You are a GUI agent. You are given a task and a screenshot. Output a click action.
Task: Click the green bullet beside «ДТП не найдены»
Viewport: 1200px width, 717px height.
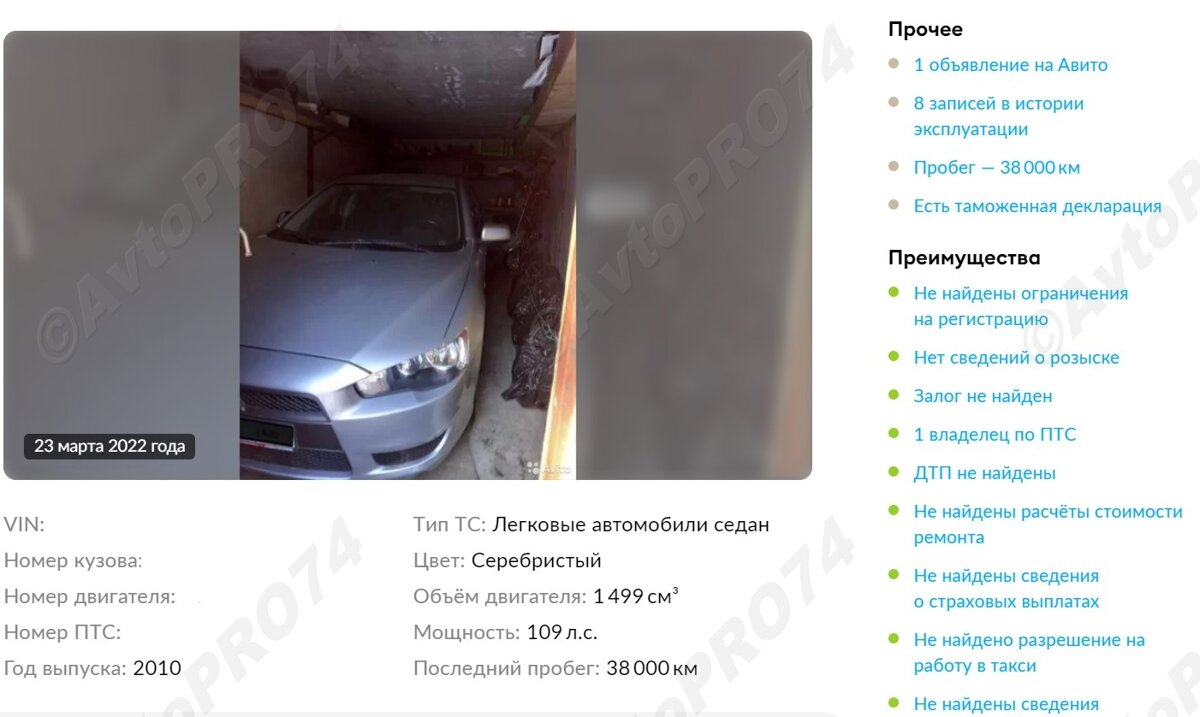point(894,472)
